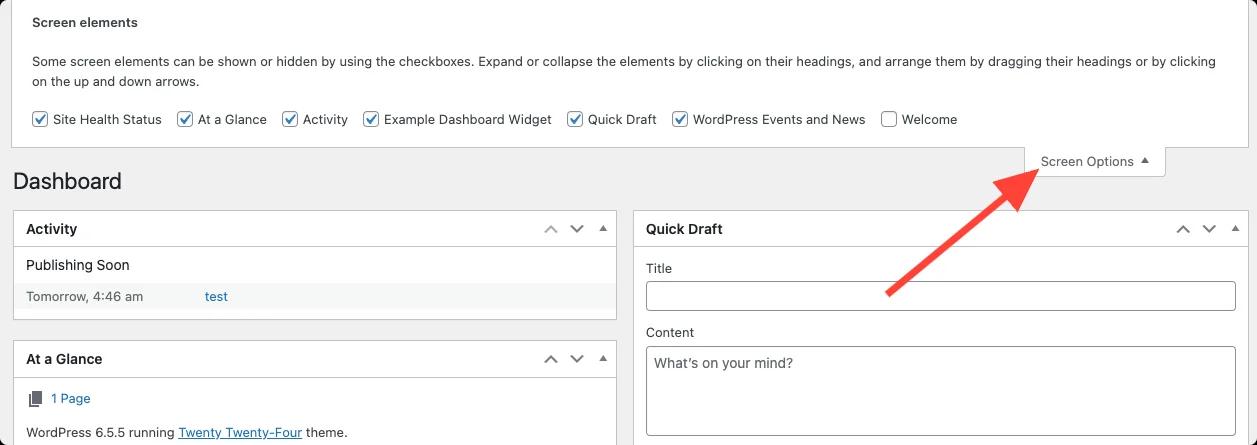Move the Activity widget down

point(577,229)
